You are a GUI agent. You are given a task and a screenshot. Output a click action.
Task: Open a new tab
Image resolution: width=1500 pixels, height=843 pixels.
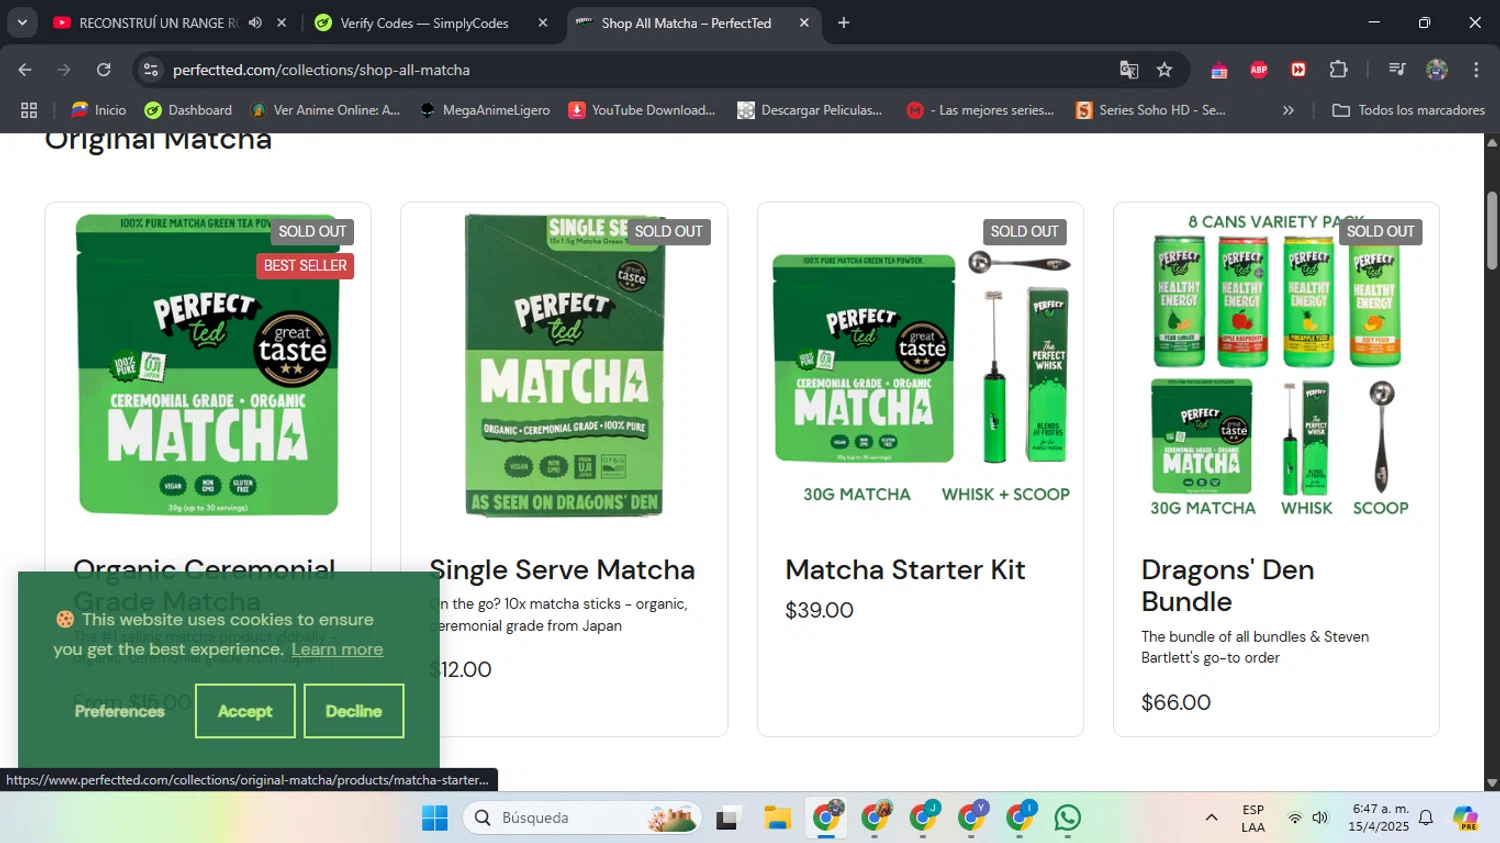click(x=844, y=23)
